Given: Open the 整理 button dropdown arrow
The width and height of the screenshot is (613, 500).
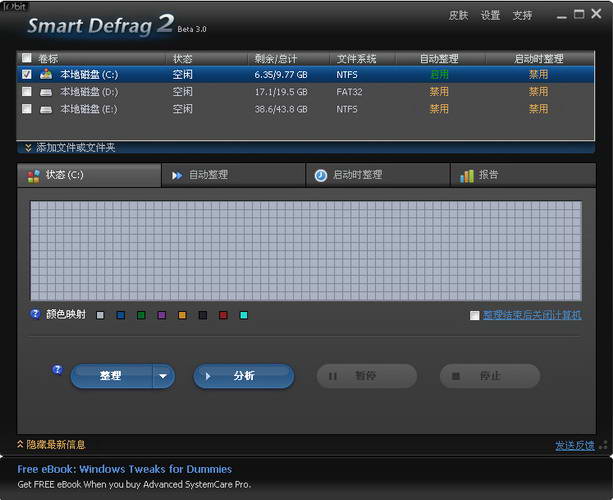Looking at the screenshot, I should tap(163, 376).
